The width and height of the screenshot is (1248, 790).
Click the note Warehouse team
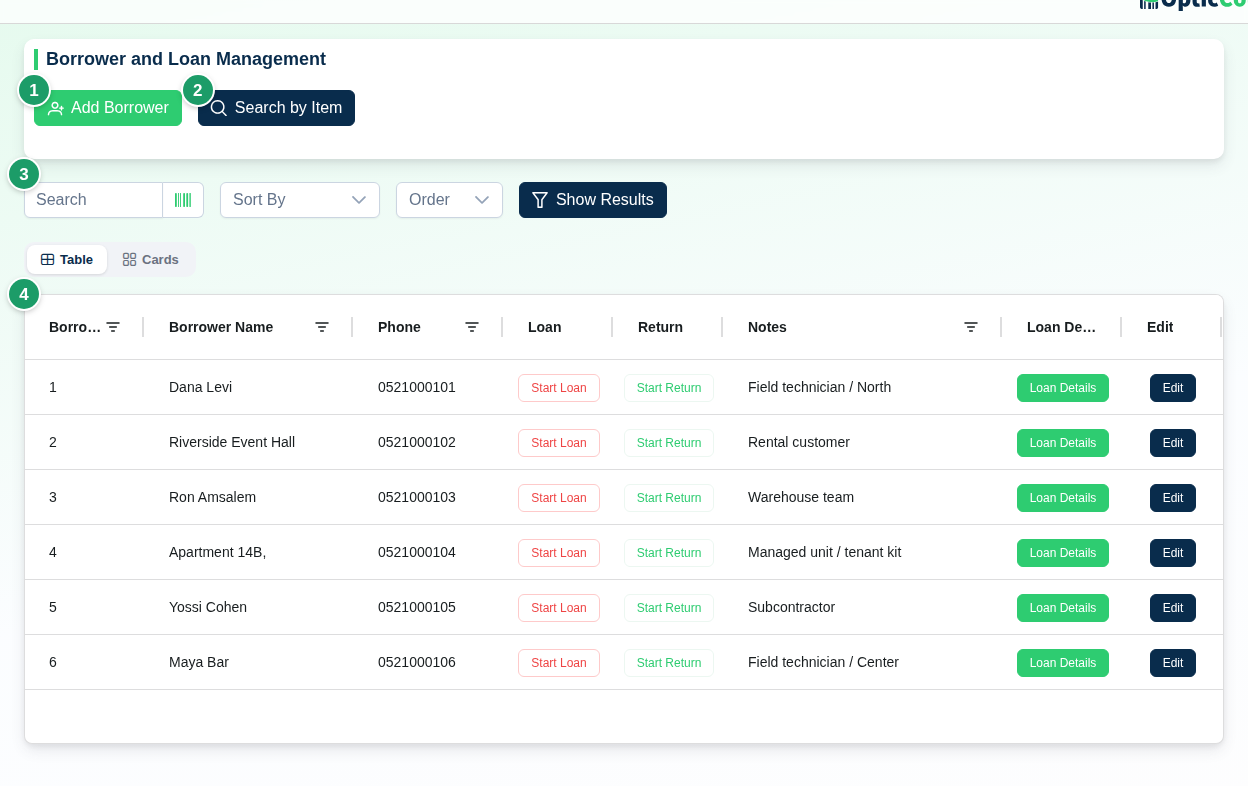[801, 497]
